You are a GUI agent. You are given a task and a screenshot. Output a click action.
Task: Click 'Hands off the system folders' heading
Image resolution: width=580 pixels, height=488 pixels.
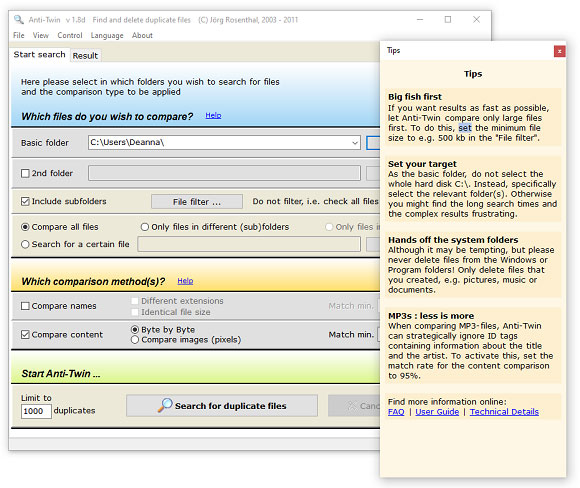pos(453,240)
